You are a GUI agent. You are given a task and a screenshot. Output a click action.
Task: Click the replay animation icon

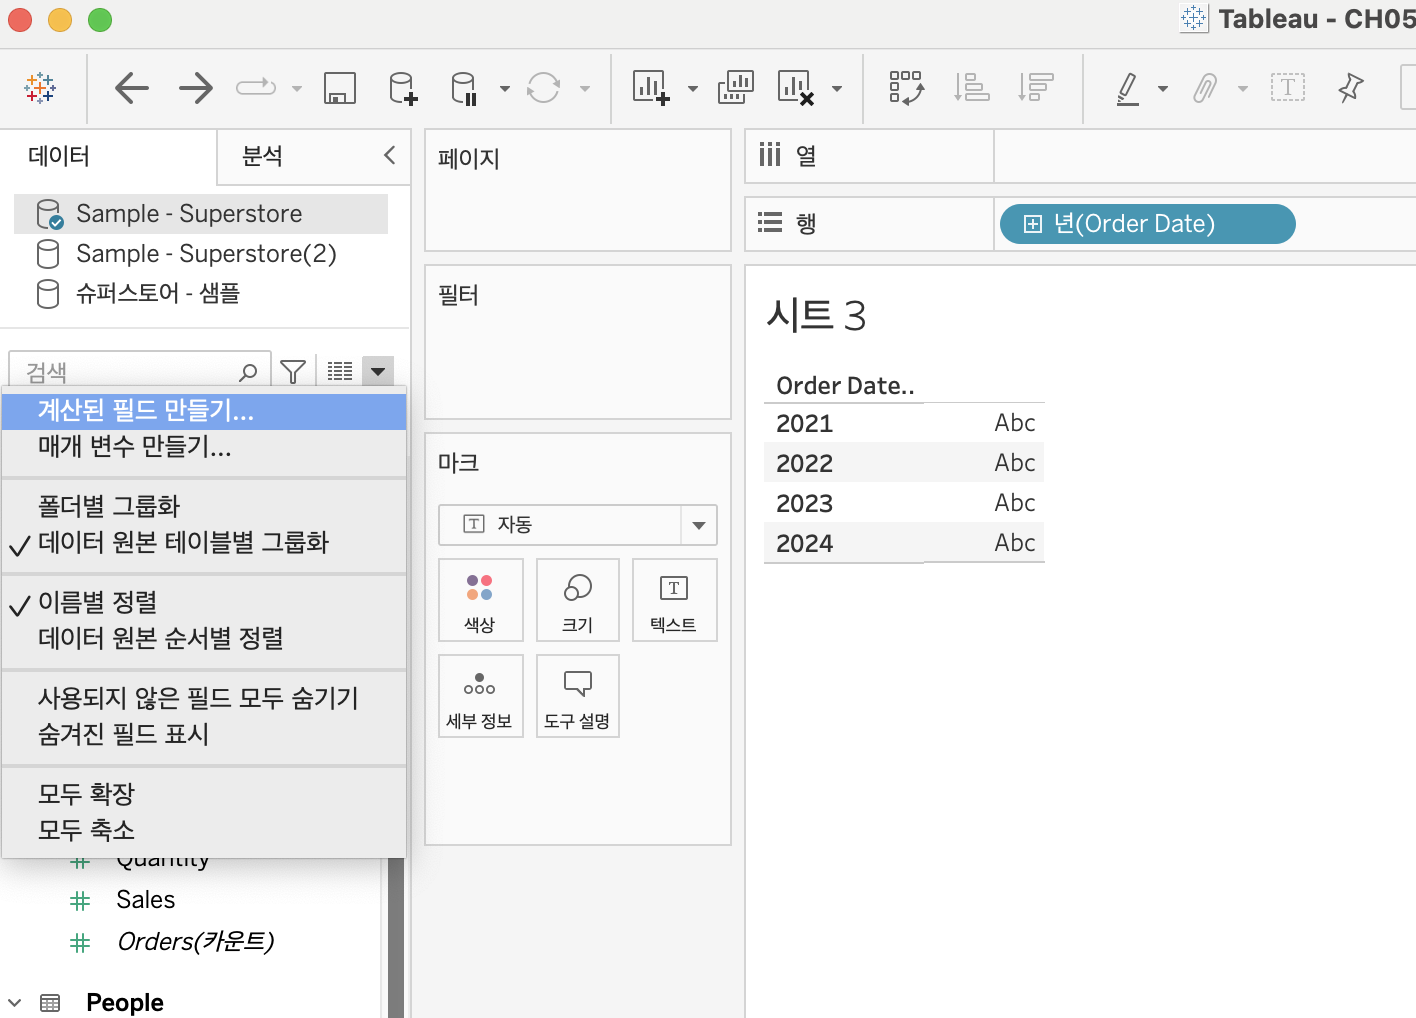coord(256,87)
